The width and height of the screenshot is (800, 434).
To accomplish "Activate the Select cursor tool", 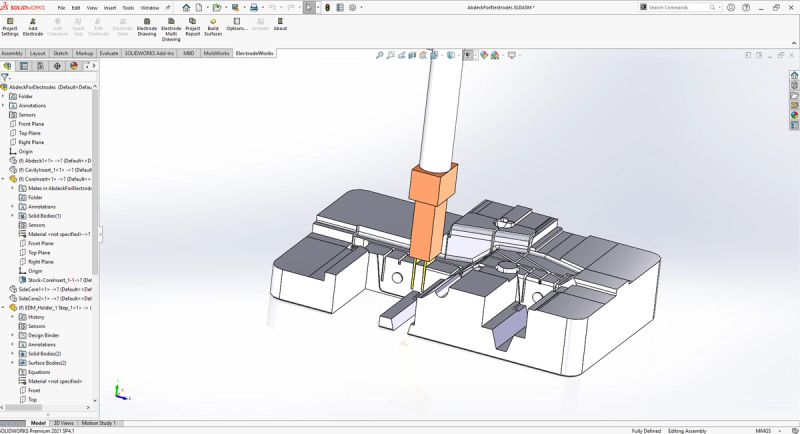I will (309, 8).
